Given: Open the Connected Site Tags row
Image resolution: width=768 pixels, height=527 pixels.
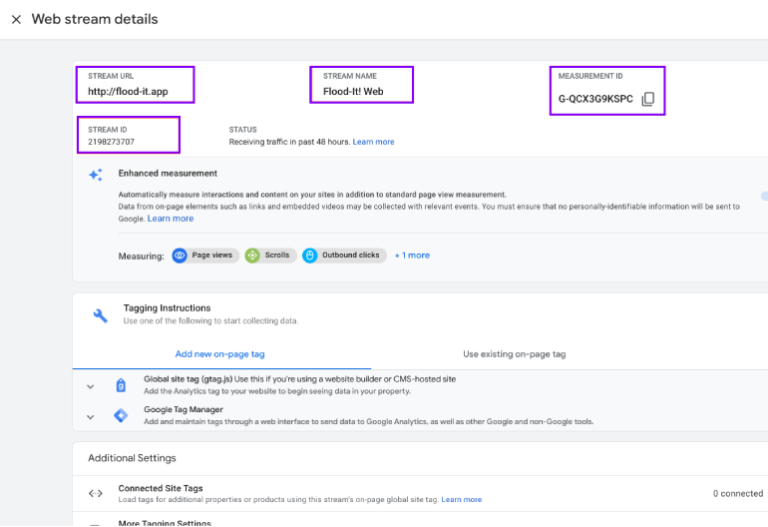Looking at the screenshot, I should pos(420,493).
